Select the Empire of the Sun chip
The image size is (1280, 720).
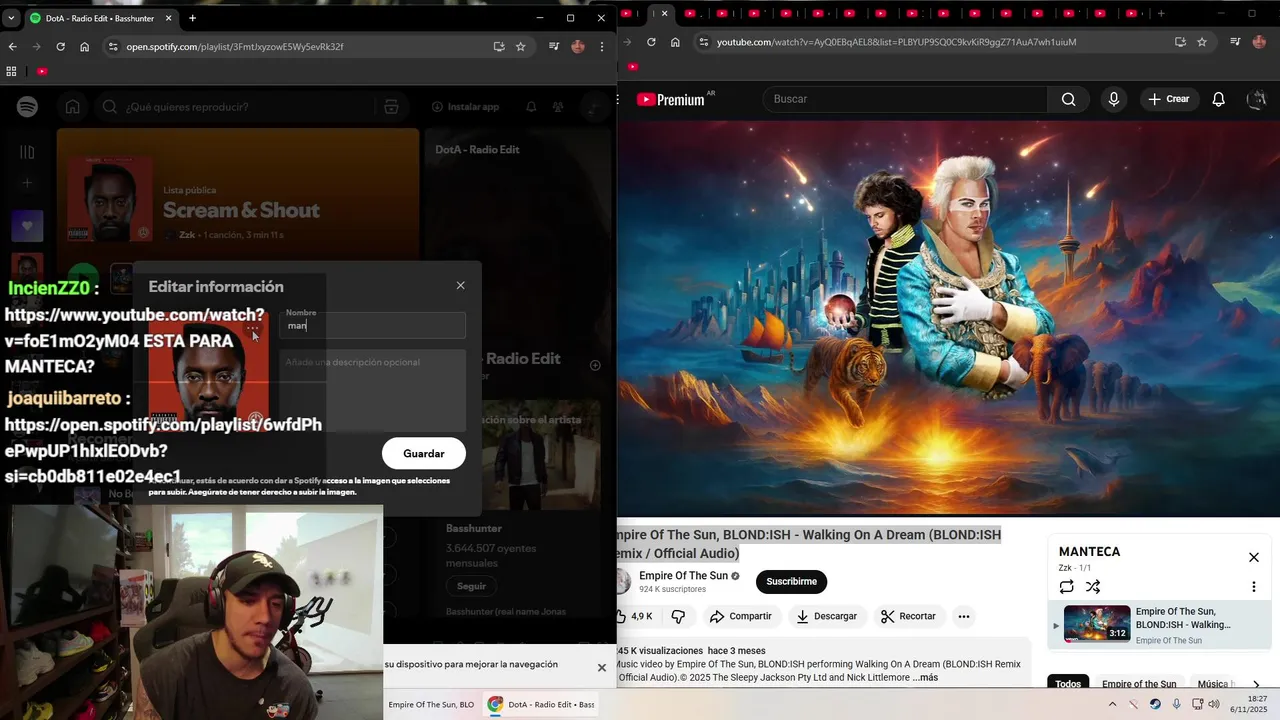(x=1139, y=684)
